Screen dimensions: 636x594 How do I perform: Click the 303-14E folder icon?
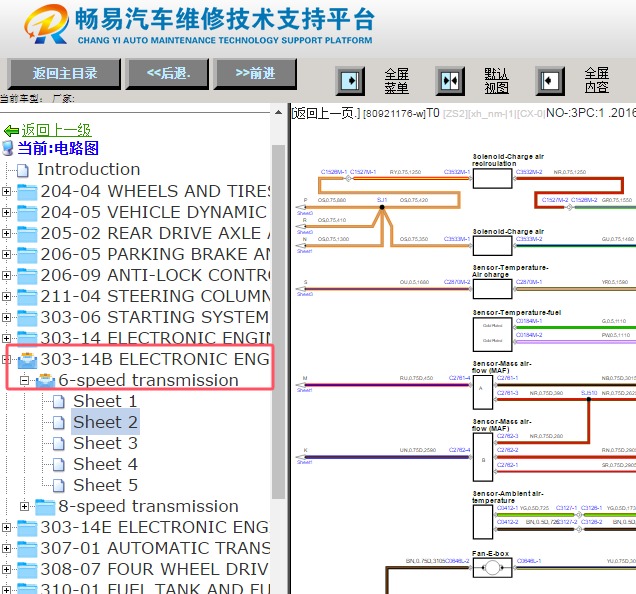pos(27,528)
